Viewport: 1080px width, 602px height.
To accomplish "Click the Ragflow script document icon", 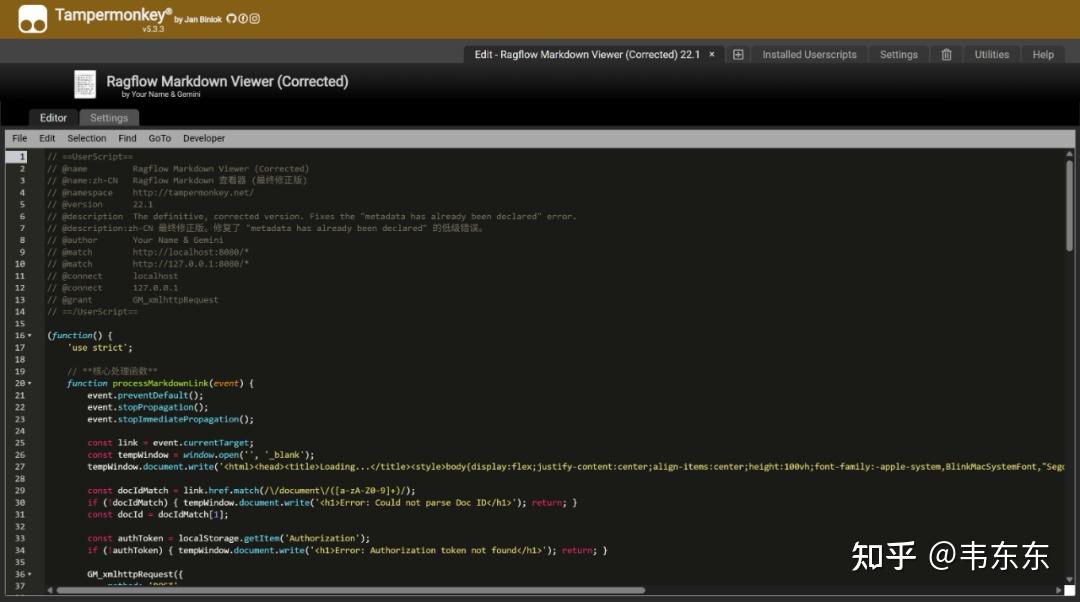I will [x=85, y=85].
